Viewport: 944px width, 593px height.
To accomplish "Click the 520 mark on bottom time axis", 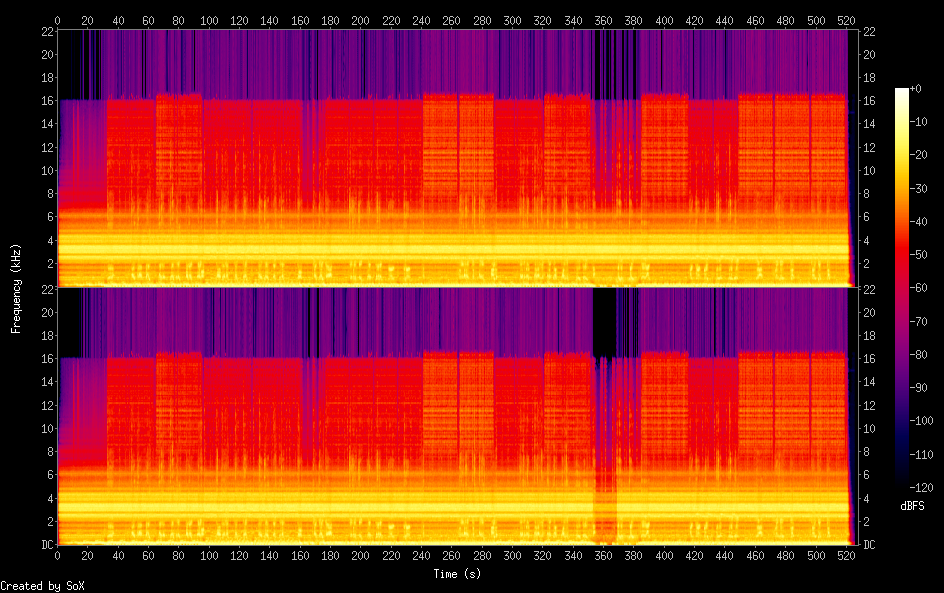I will [845, 556].
